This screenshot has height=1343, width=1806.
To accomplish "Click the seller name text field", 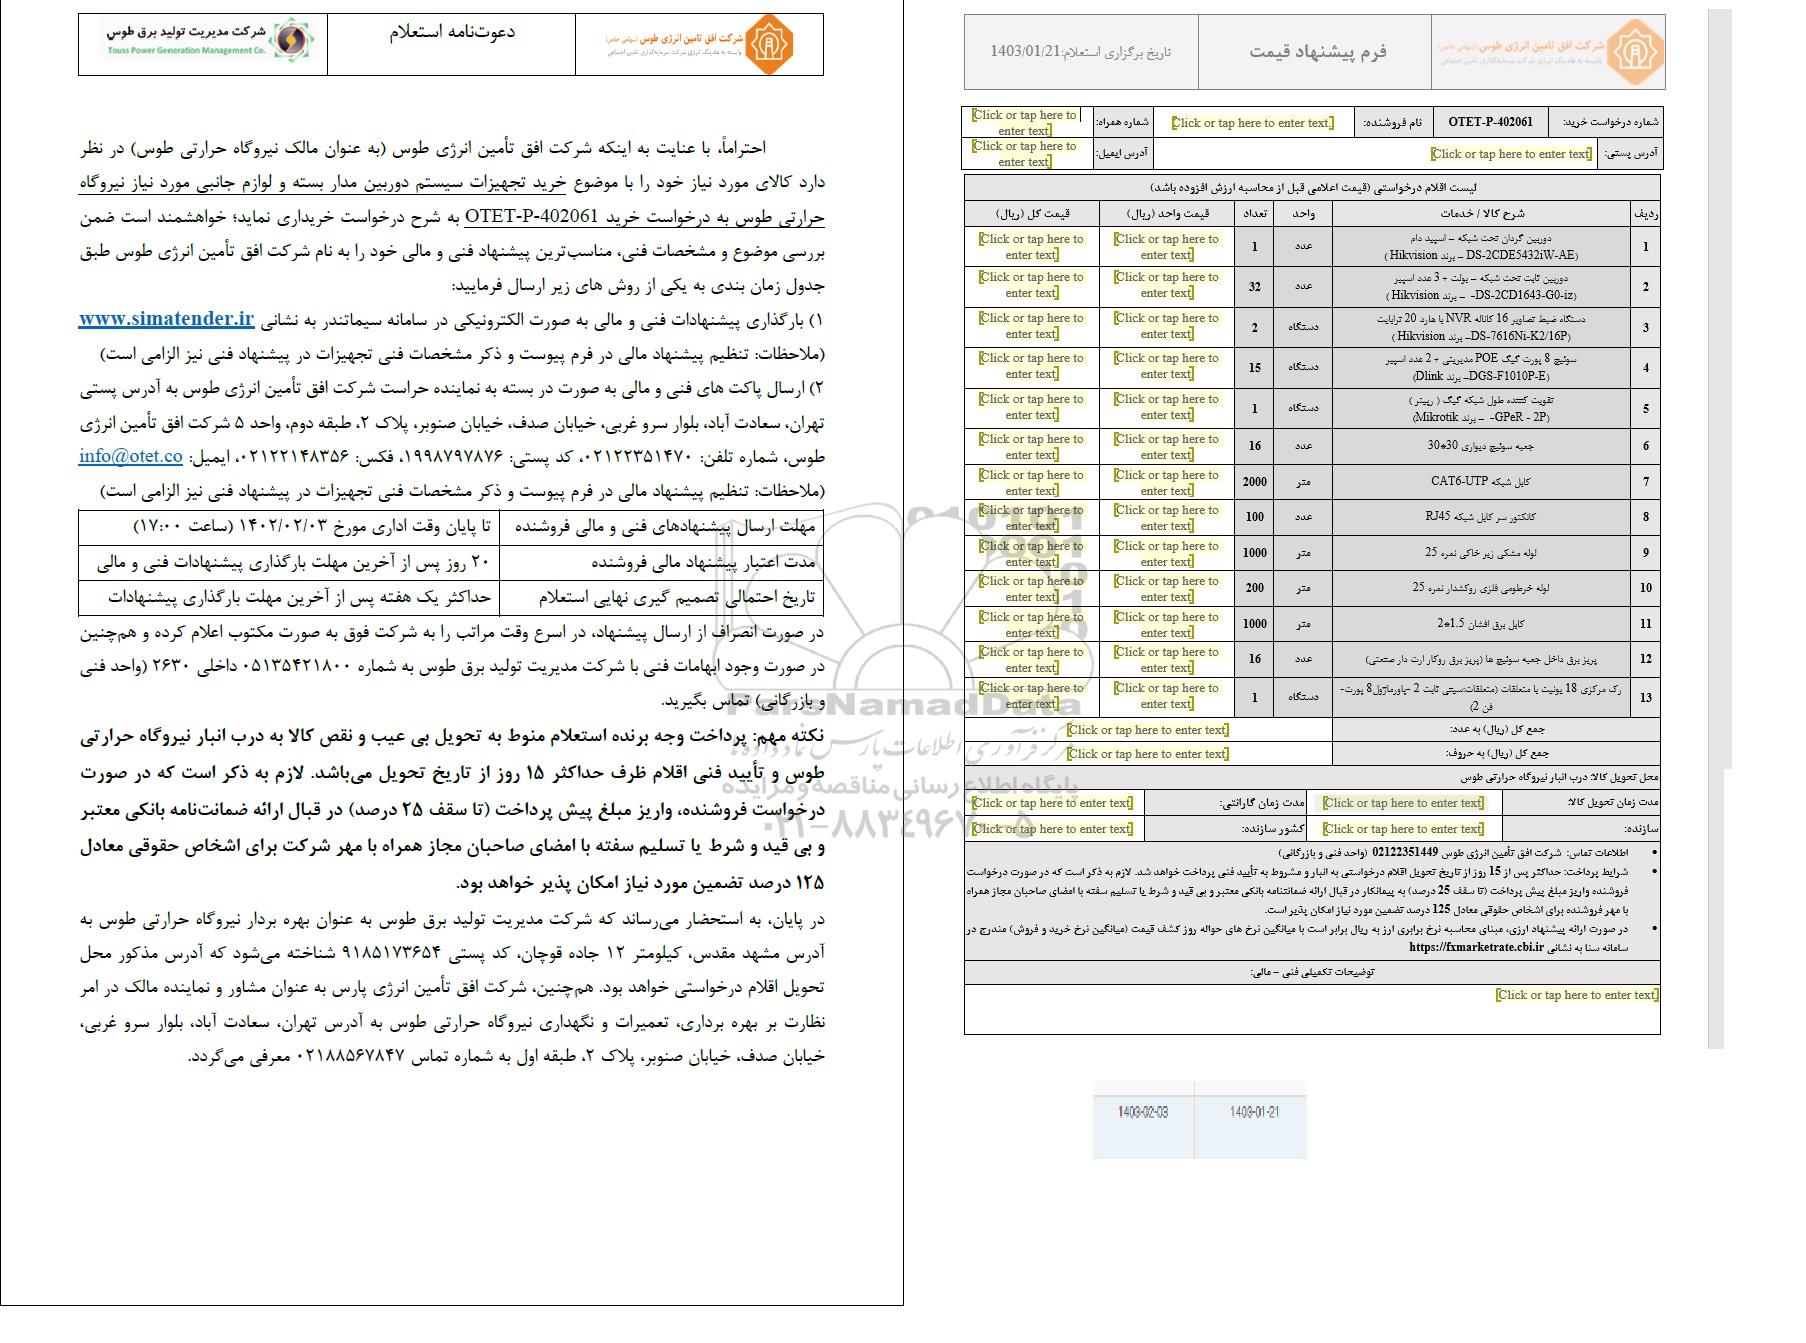I will pos(1252,123).
